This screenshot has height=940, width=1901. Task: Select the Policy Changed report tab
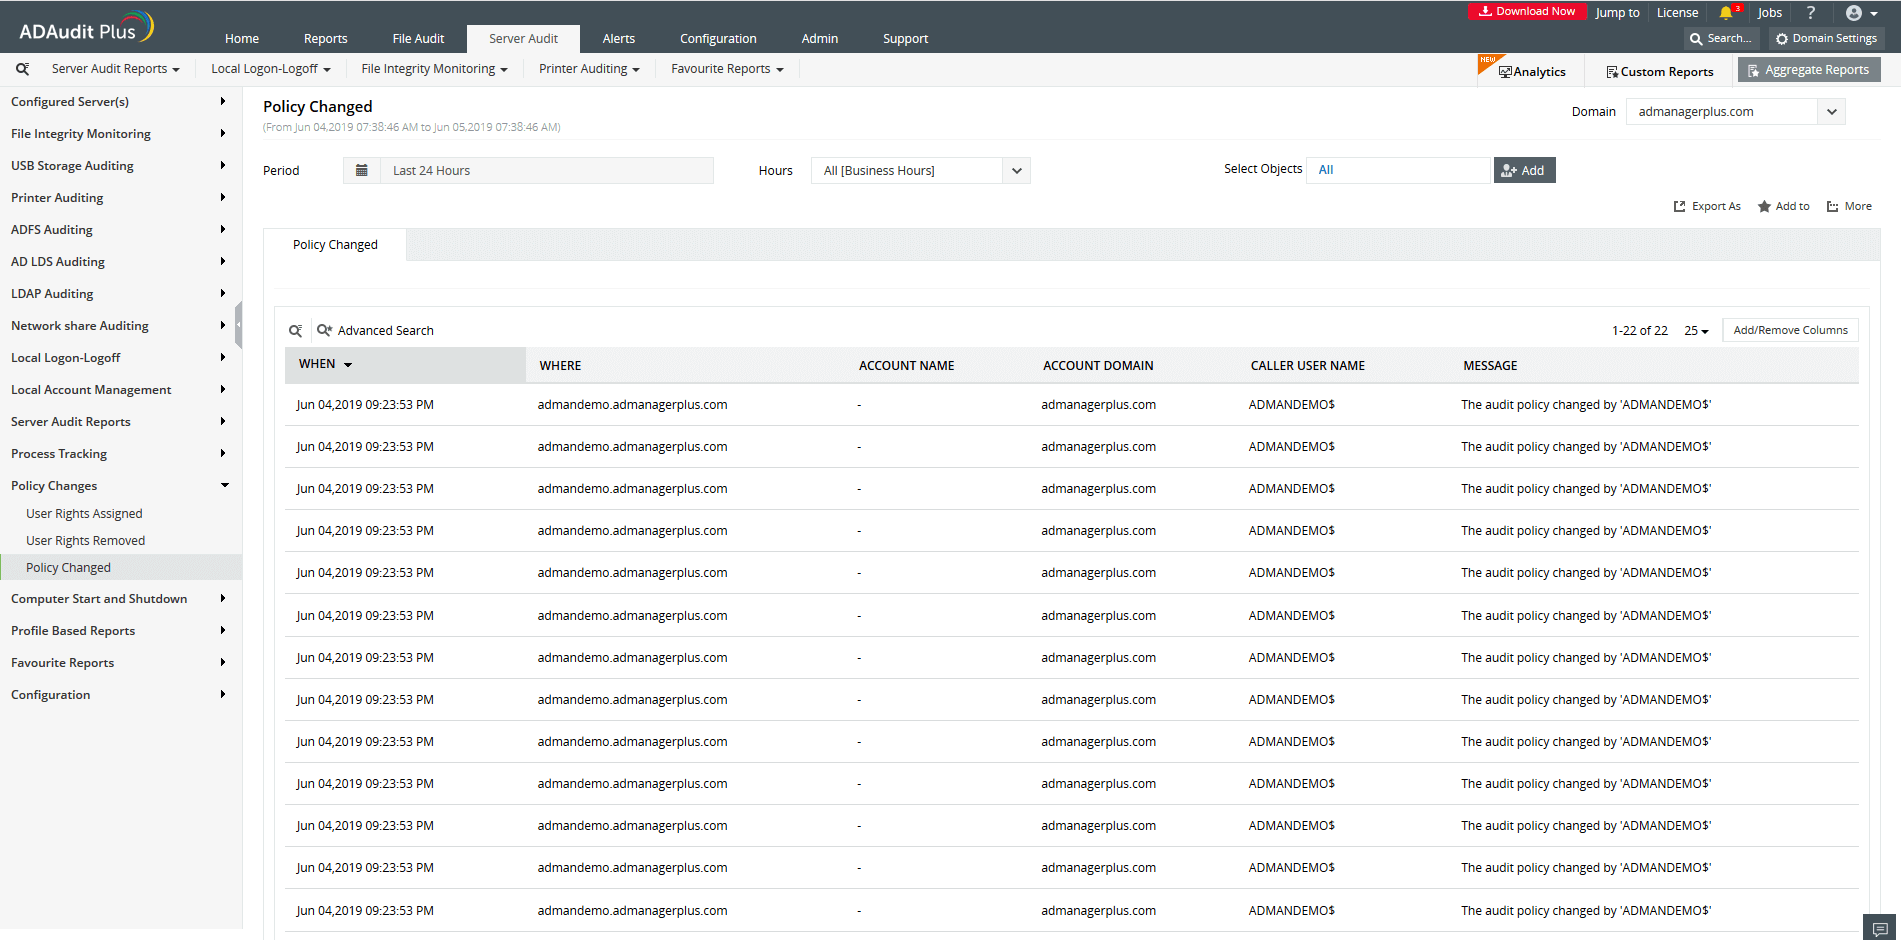tap(335, 245)
